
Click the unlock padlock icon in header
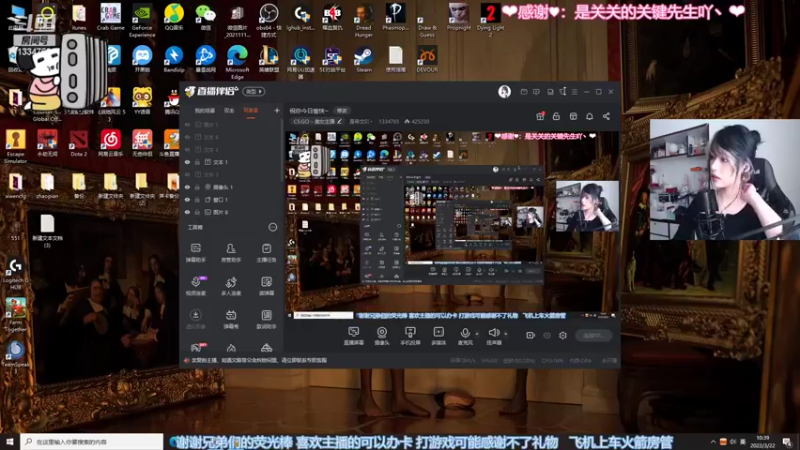point(556,116)
